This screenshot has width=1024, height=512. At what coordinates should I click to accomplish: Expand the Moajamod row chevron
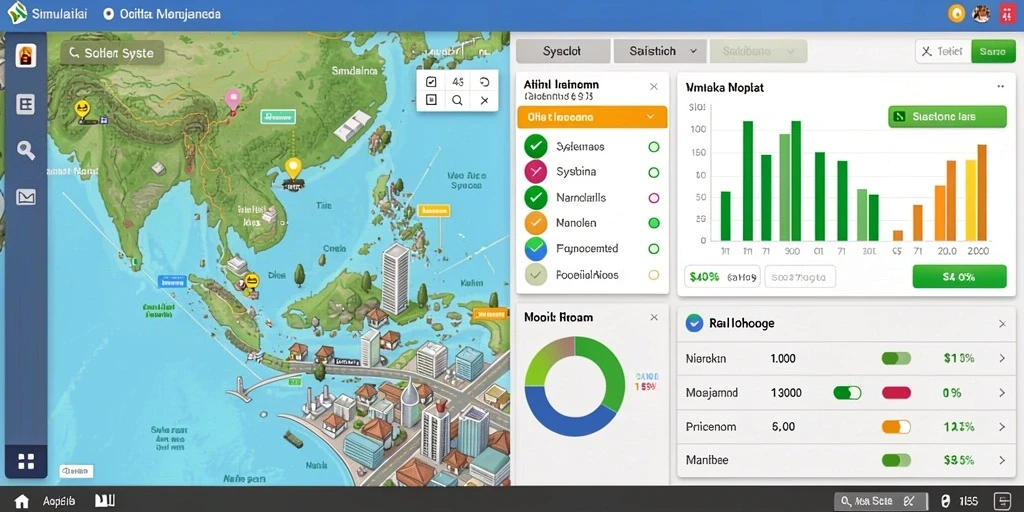[x=1002, y=392]
